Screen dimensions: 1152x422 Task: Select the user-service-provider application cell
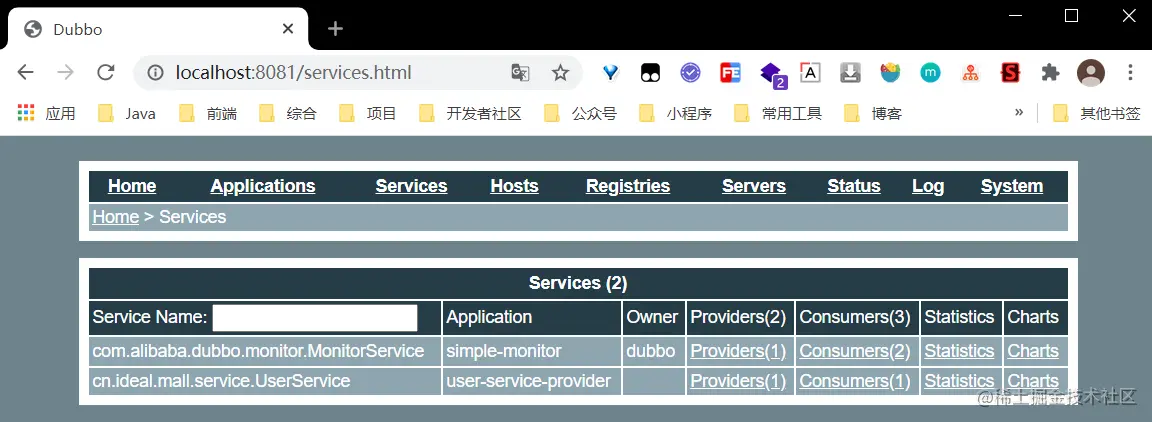click(x=533, y=381)
